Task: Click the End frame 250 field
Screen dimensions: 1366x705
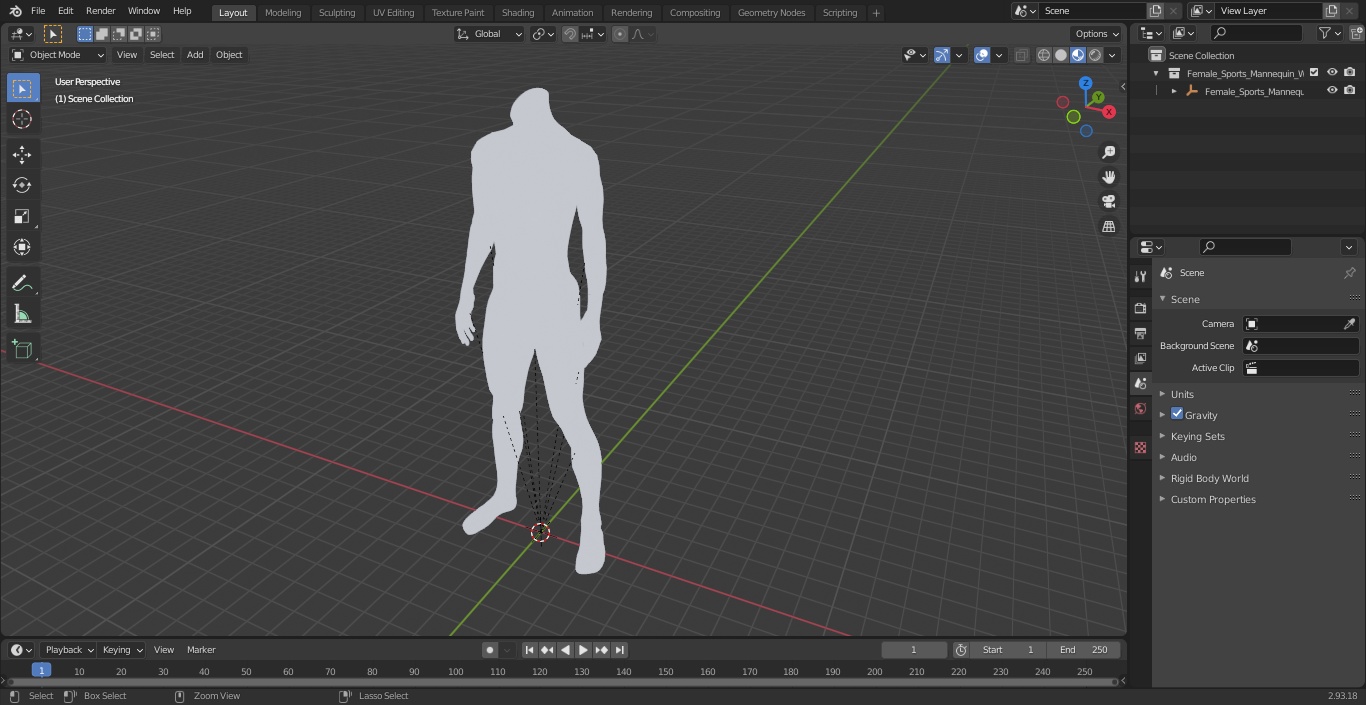Action: tap(1084, 650)
